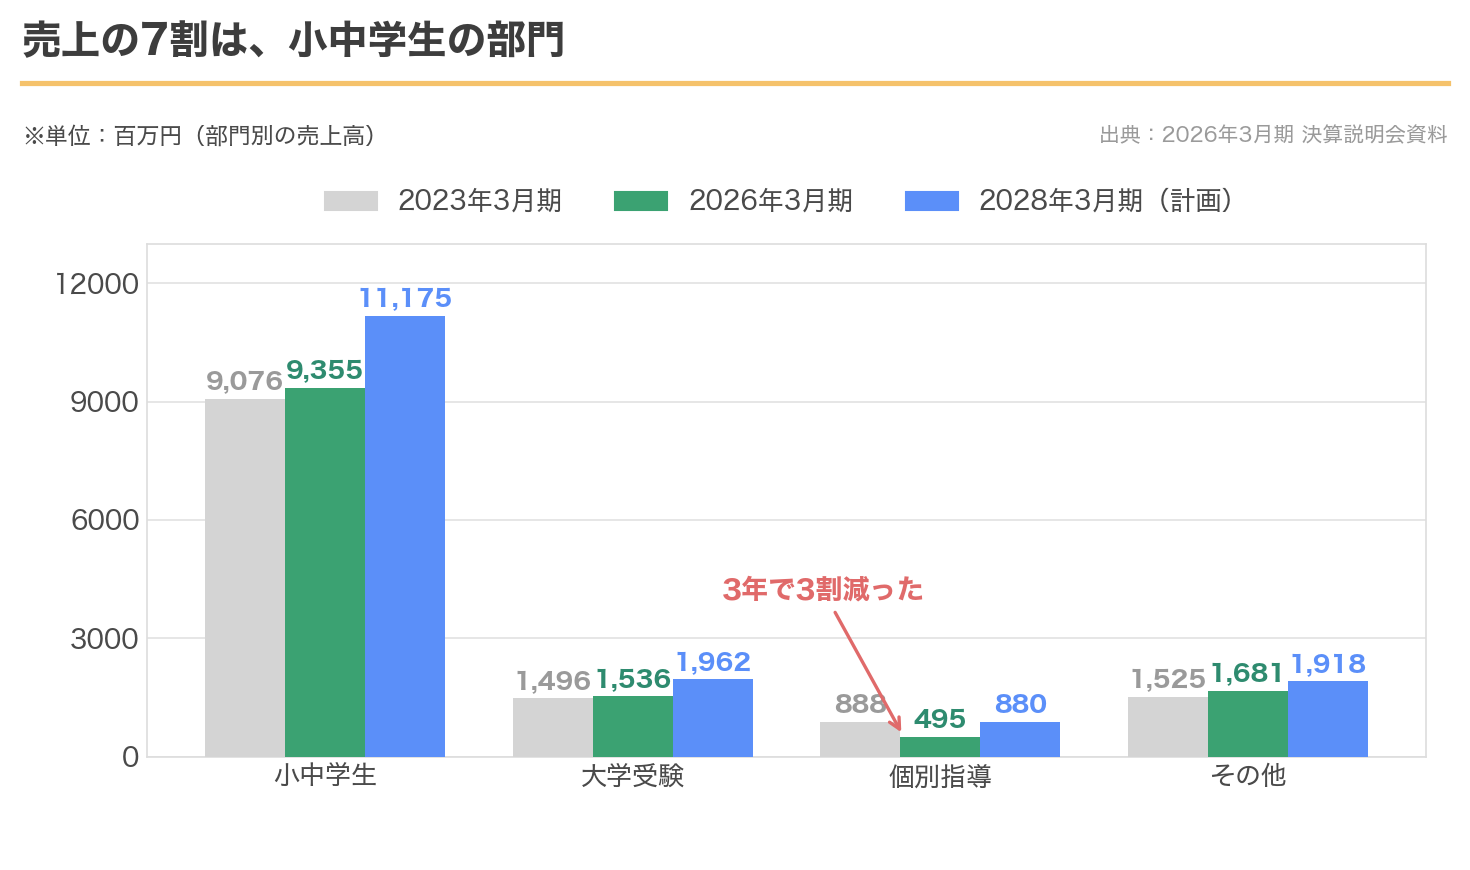Click the red annotation text 3年で3割減った
Screen dimensions: 1470x870
[x=823, y=590]
